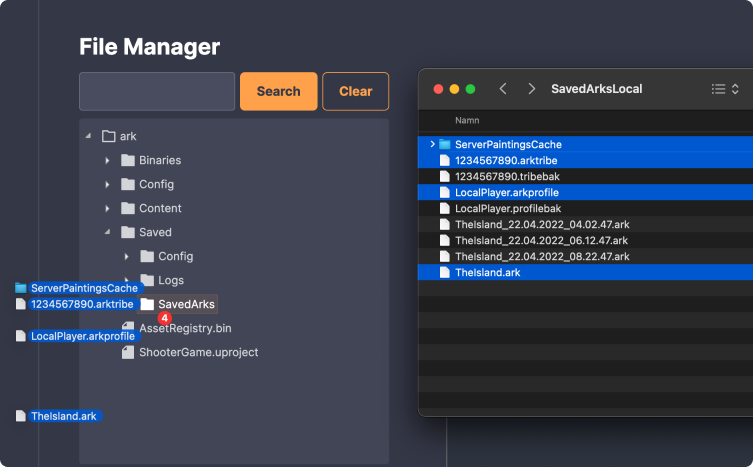The image size is (753, 467).
Task: Click LocalPlayer.profilebak file icon in Finder
Action: (445, 209)
